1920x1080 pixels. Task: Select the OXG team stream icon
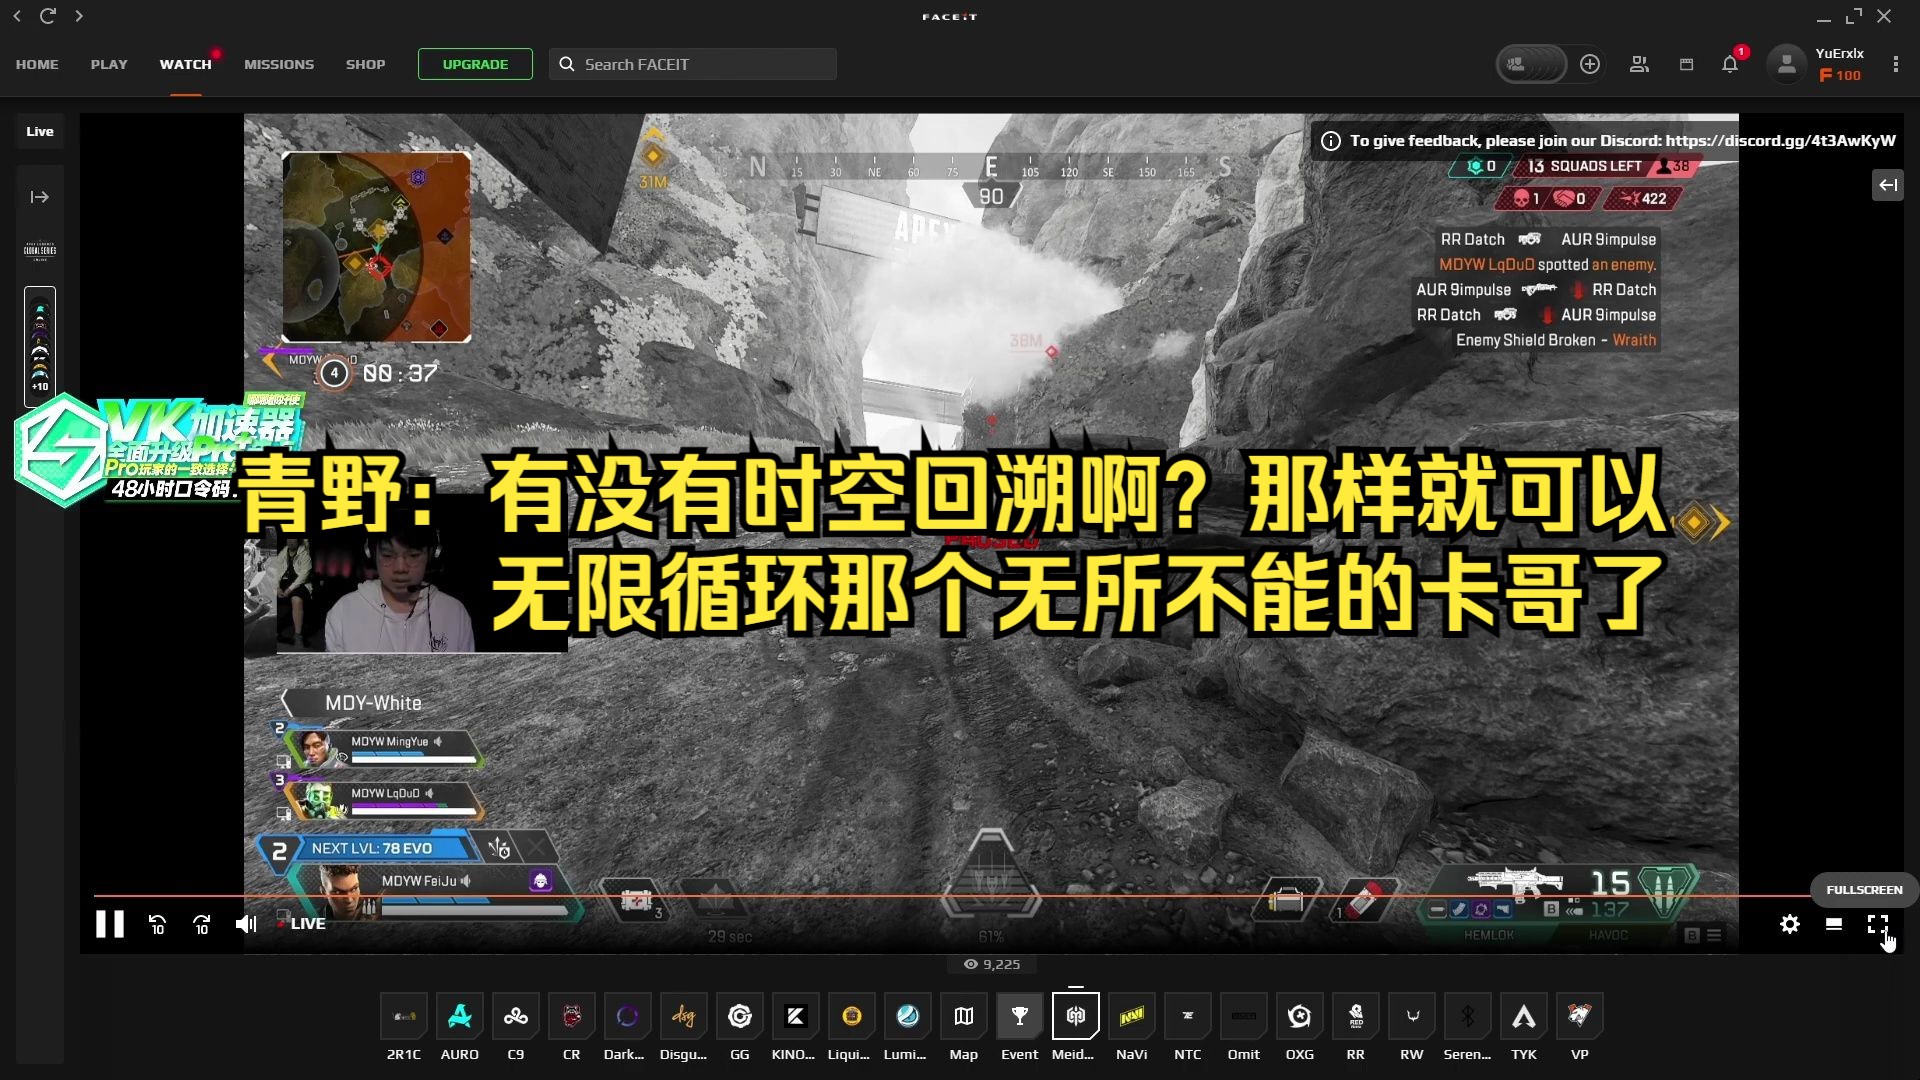tap(1300, 1016)
